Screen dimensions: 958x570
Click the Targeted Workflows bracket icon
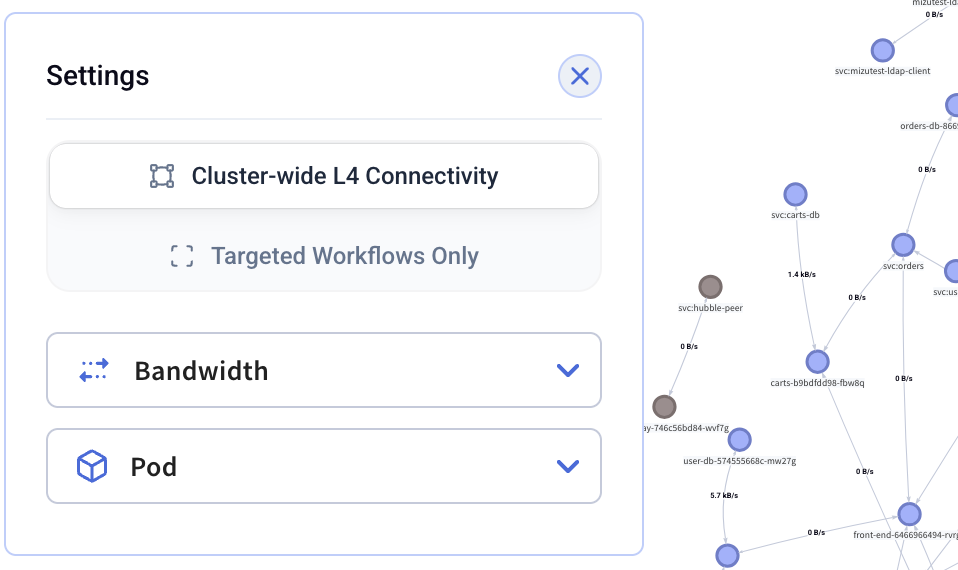point(182,256)
